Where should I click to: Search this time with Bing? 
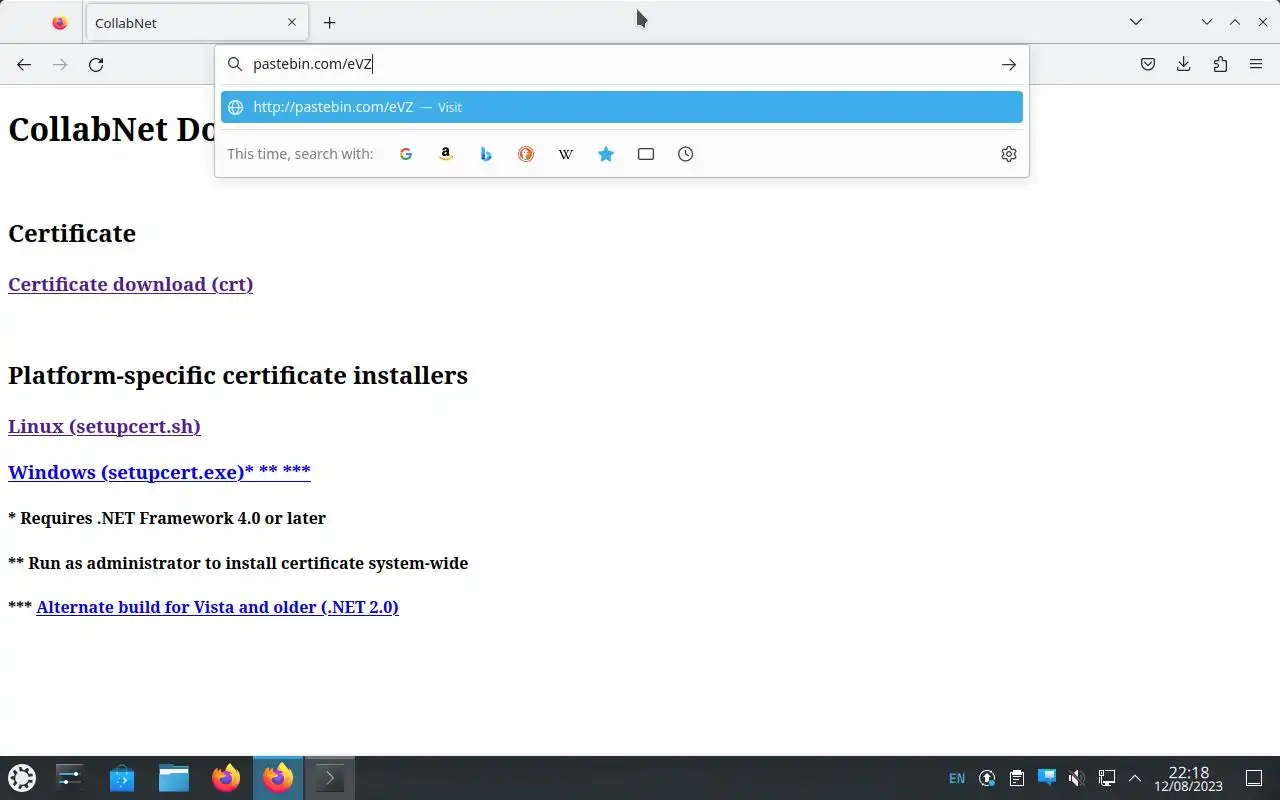click(486, 154)
